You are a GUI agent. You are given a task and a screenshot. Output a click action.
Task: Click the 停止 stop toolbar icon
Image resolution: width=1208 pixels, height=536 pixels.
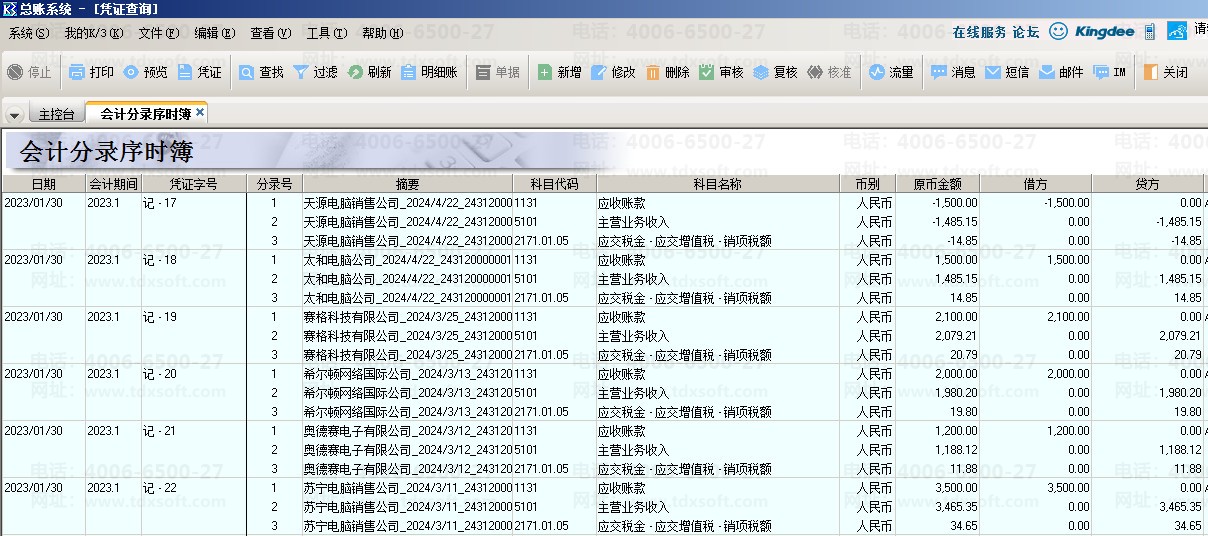pyautogui.click(x=15, y=72)
